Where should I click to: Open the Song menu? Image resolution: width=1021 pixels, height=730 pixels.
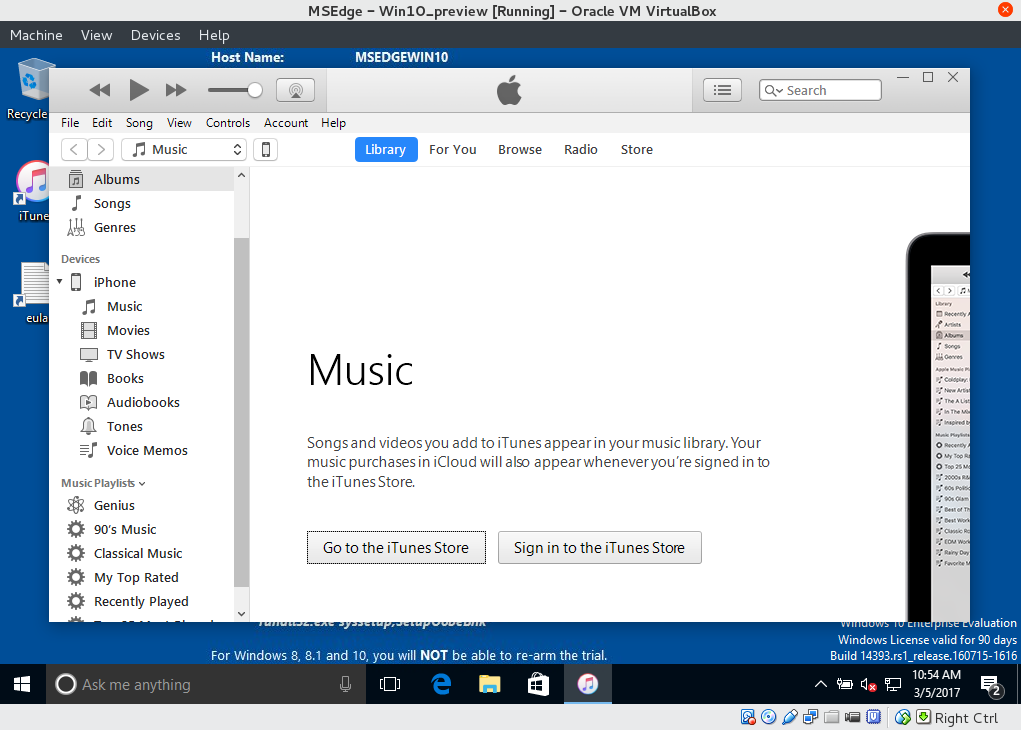pos(139,123)
